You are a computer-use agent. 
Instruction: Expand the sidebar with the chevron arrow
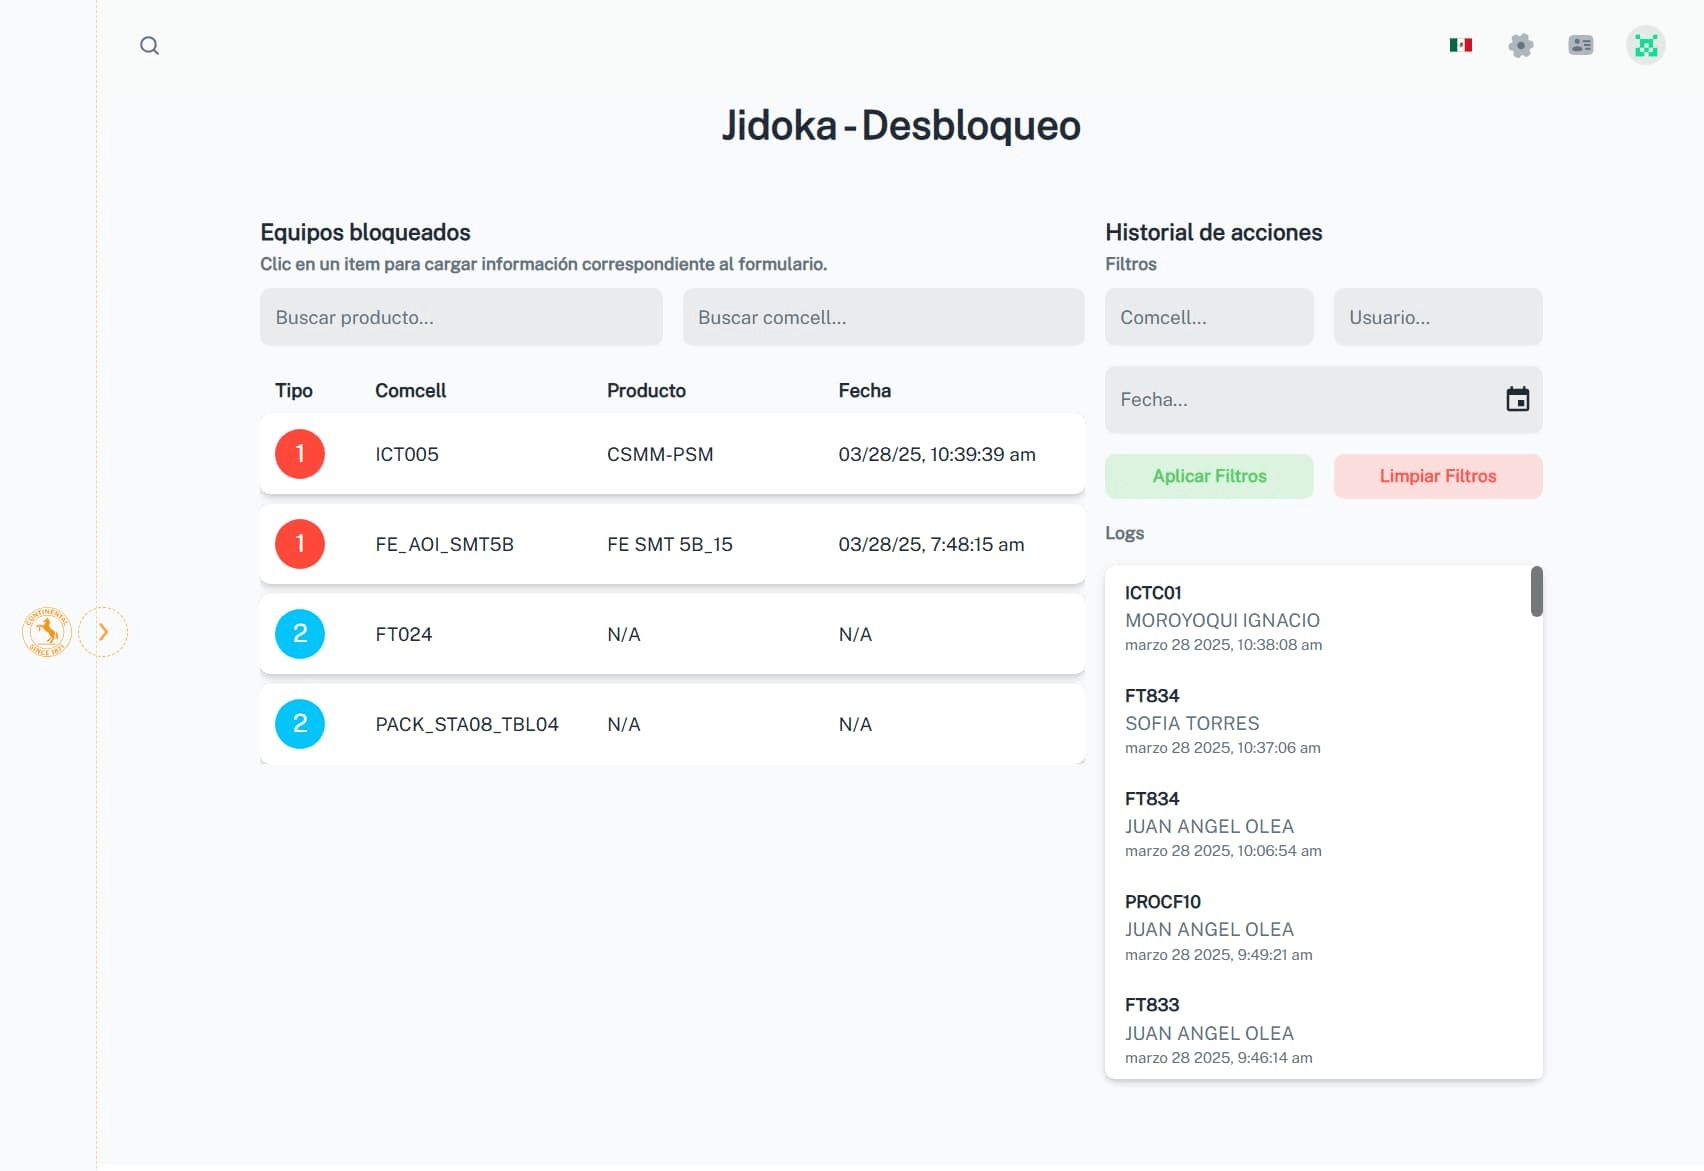tap(103, 632)
